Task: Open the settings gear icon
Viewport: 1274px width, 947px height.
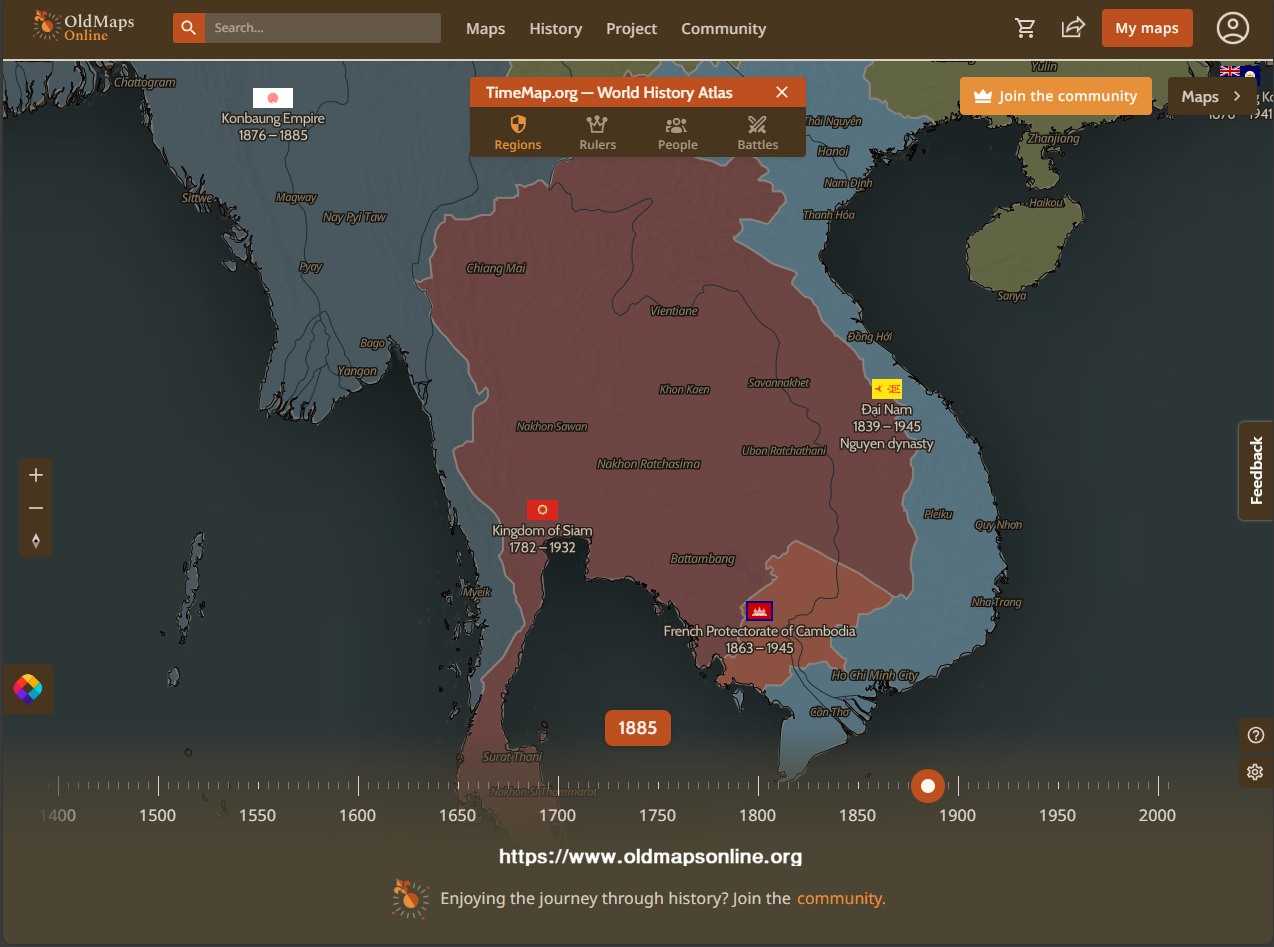Action: [1256, 772]
